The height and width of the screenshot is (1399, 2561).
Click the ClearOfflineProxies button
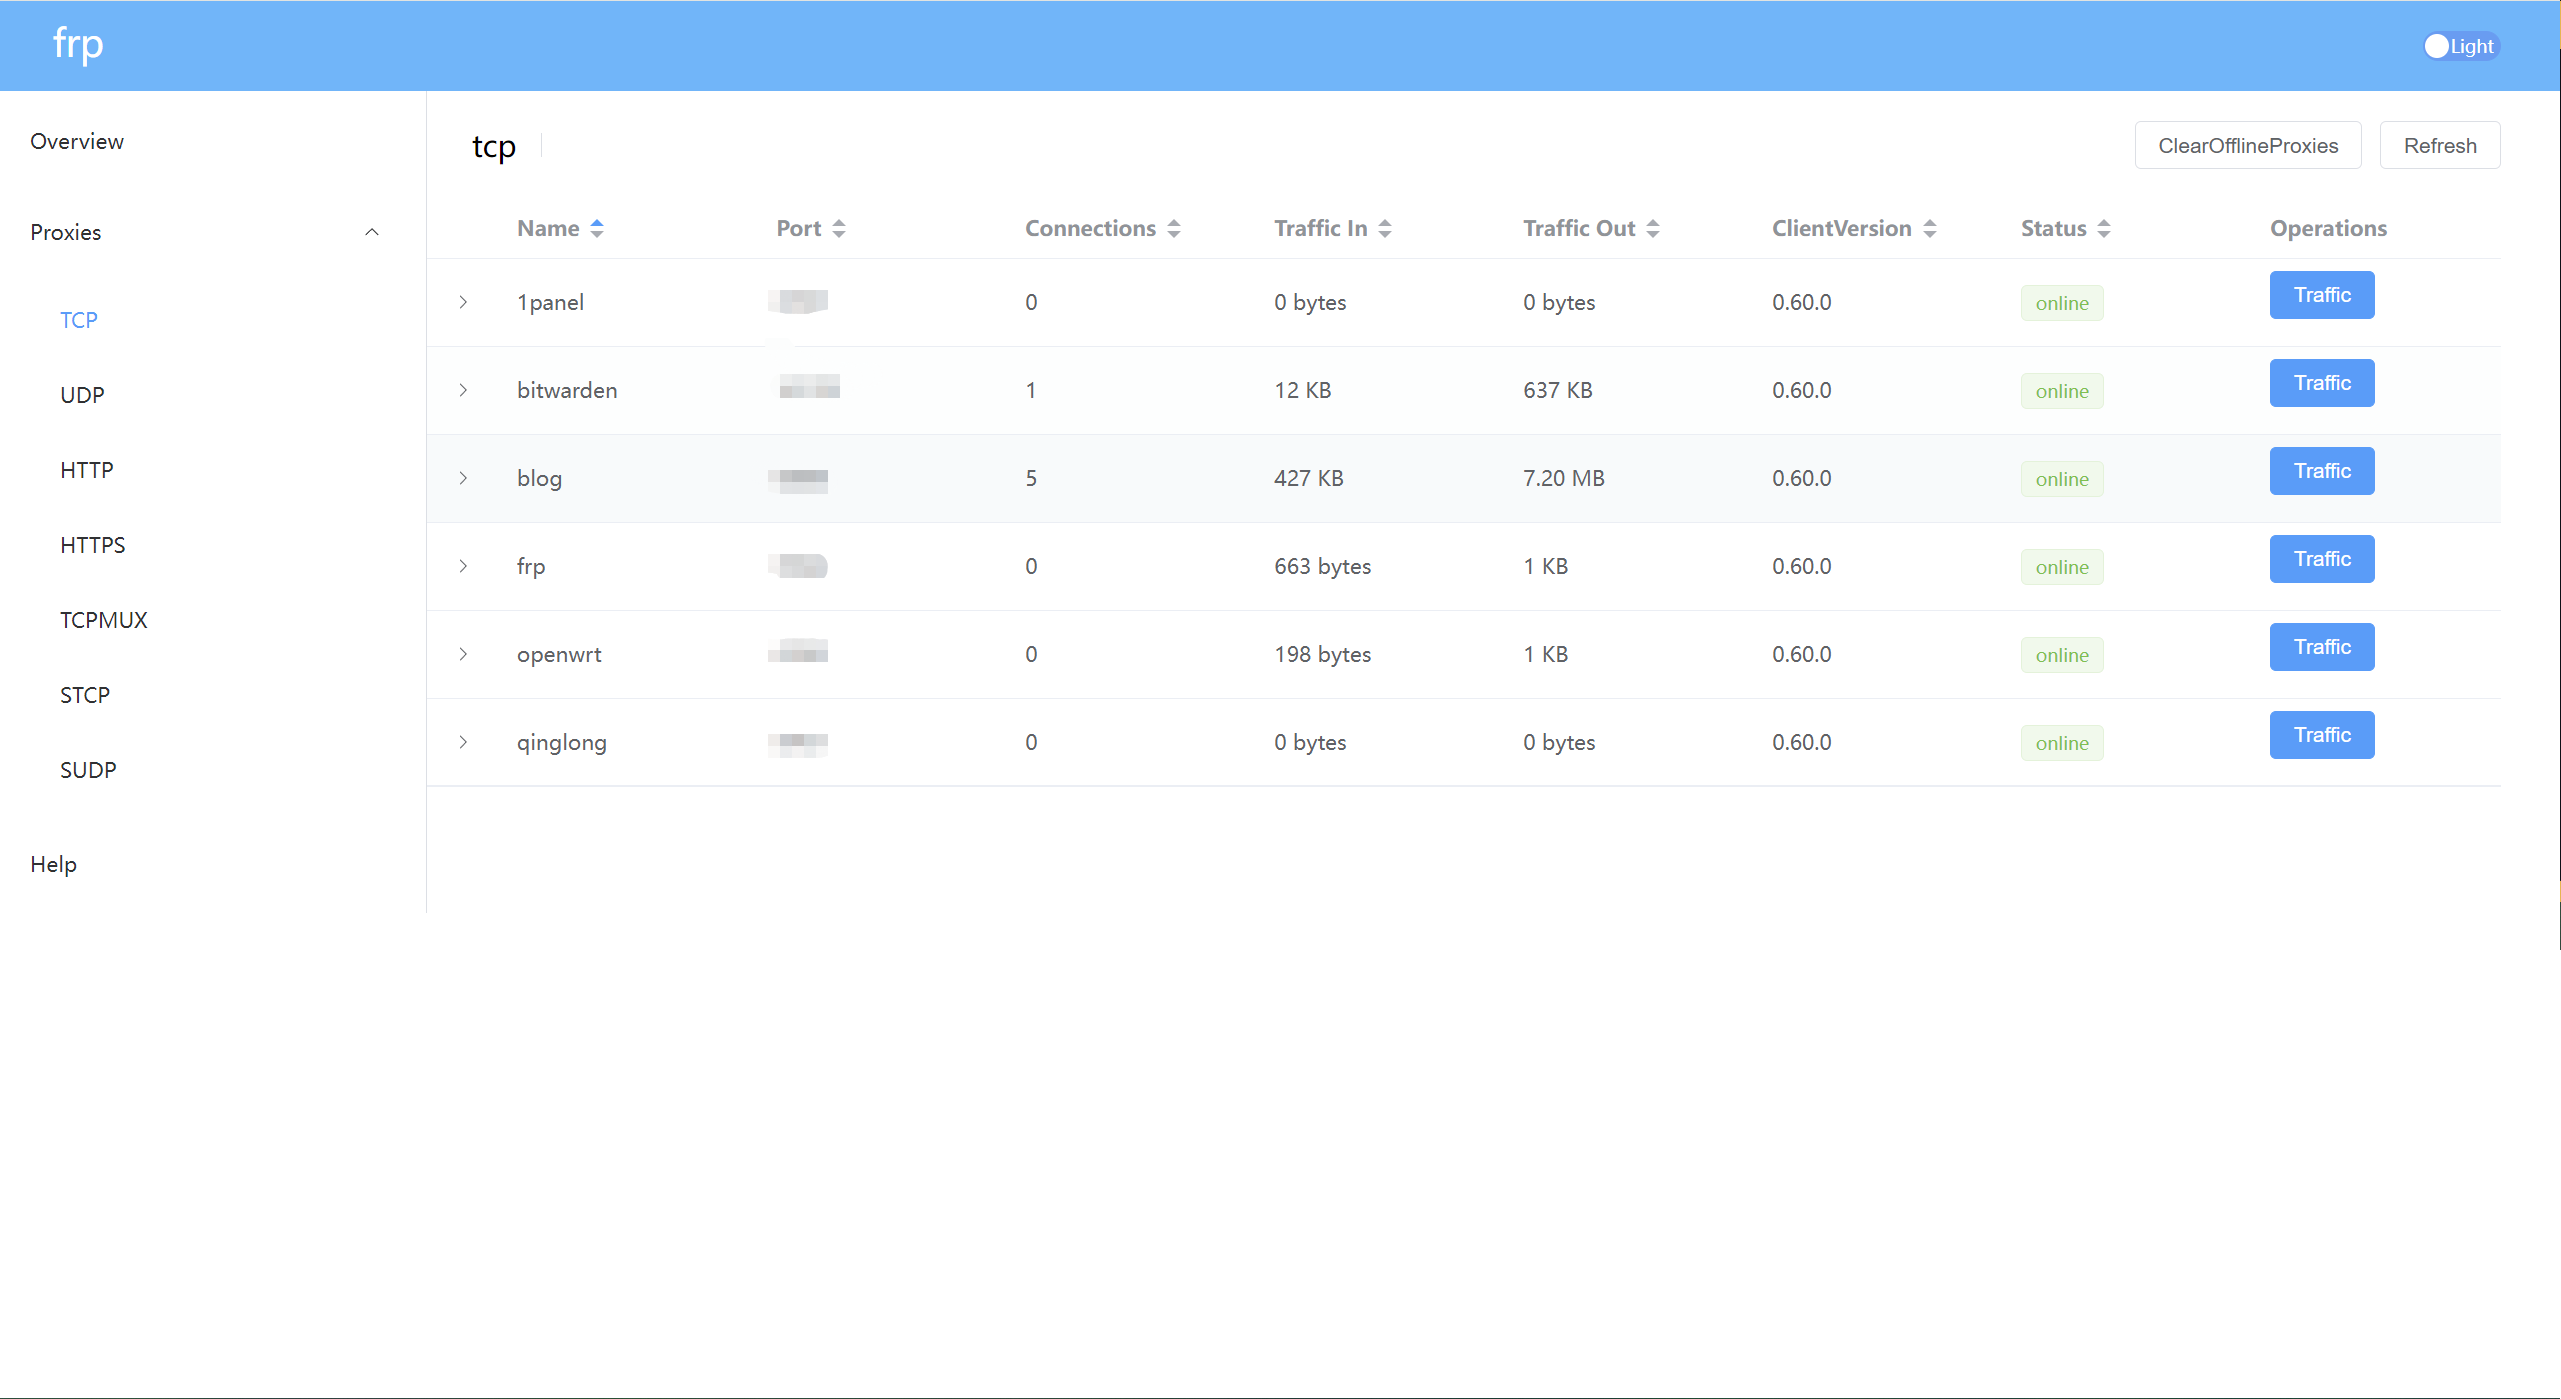2247,146
